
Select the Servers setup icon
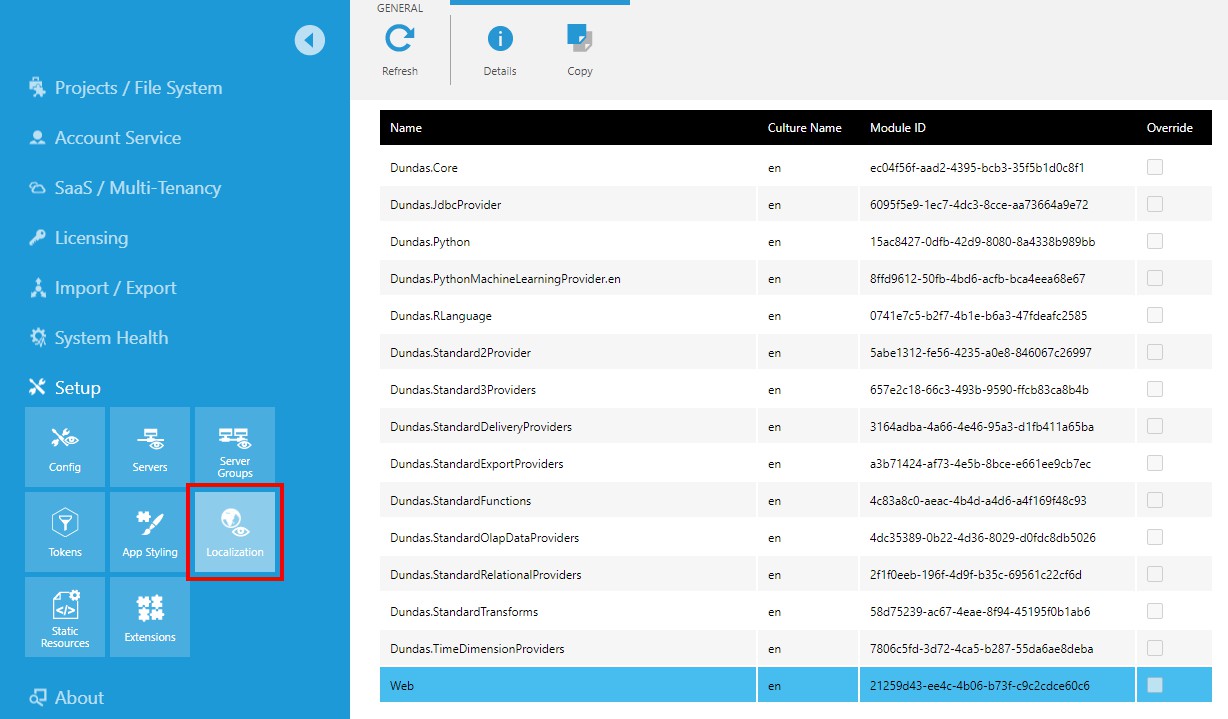point(149,447)
